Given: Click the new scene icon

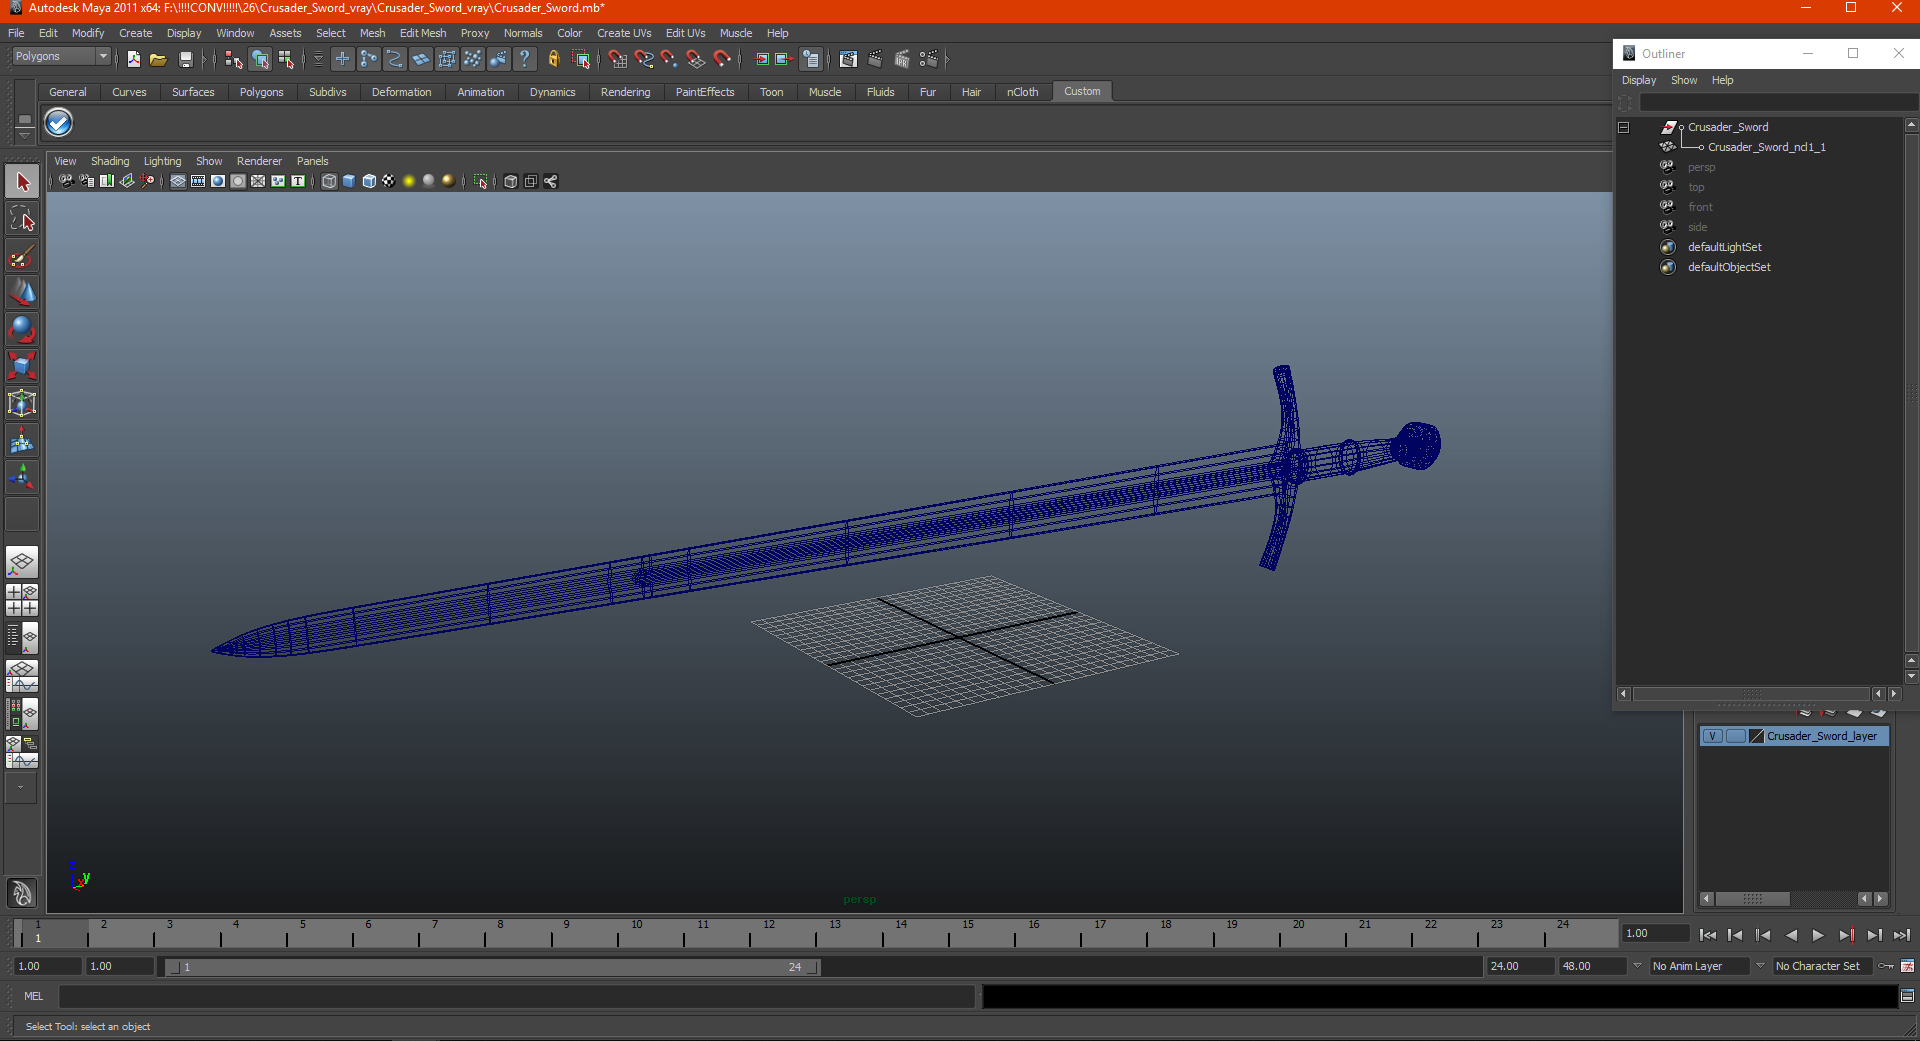Looking at the screenshot, I should coord(133,60).
